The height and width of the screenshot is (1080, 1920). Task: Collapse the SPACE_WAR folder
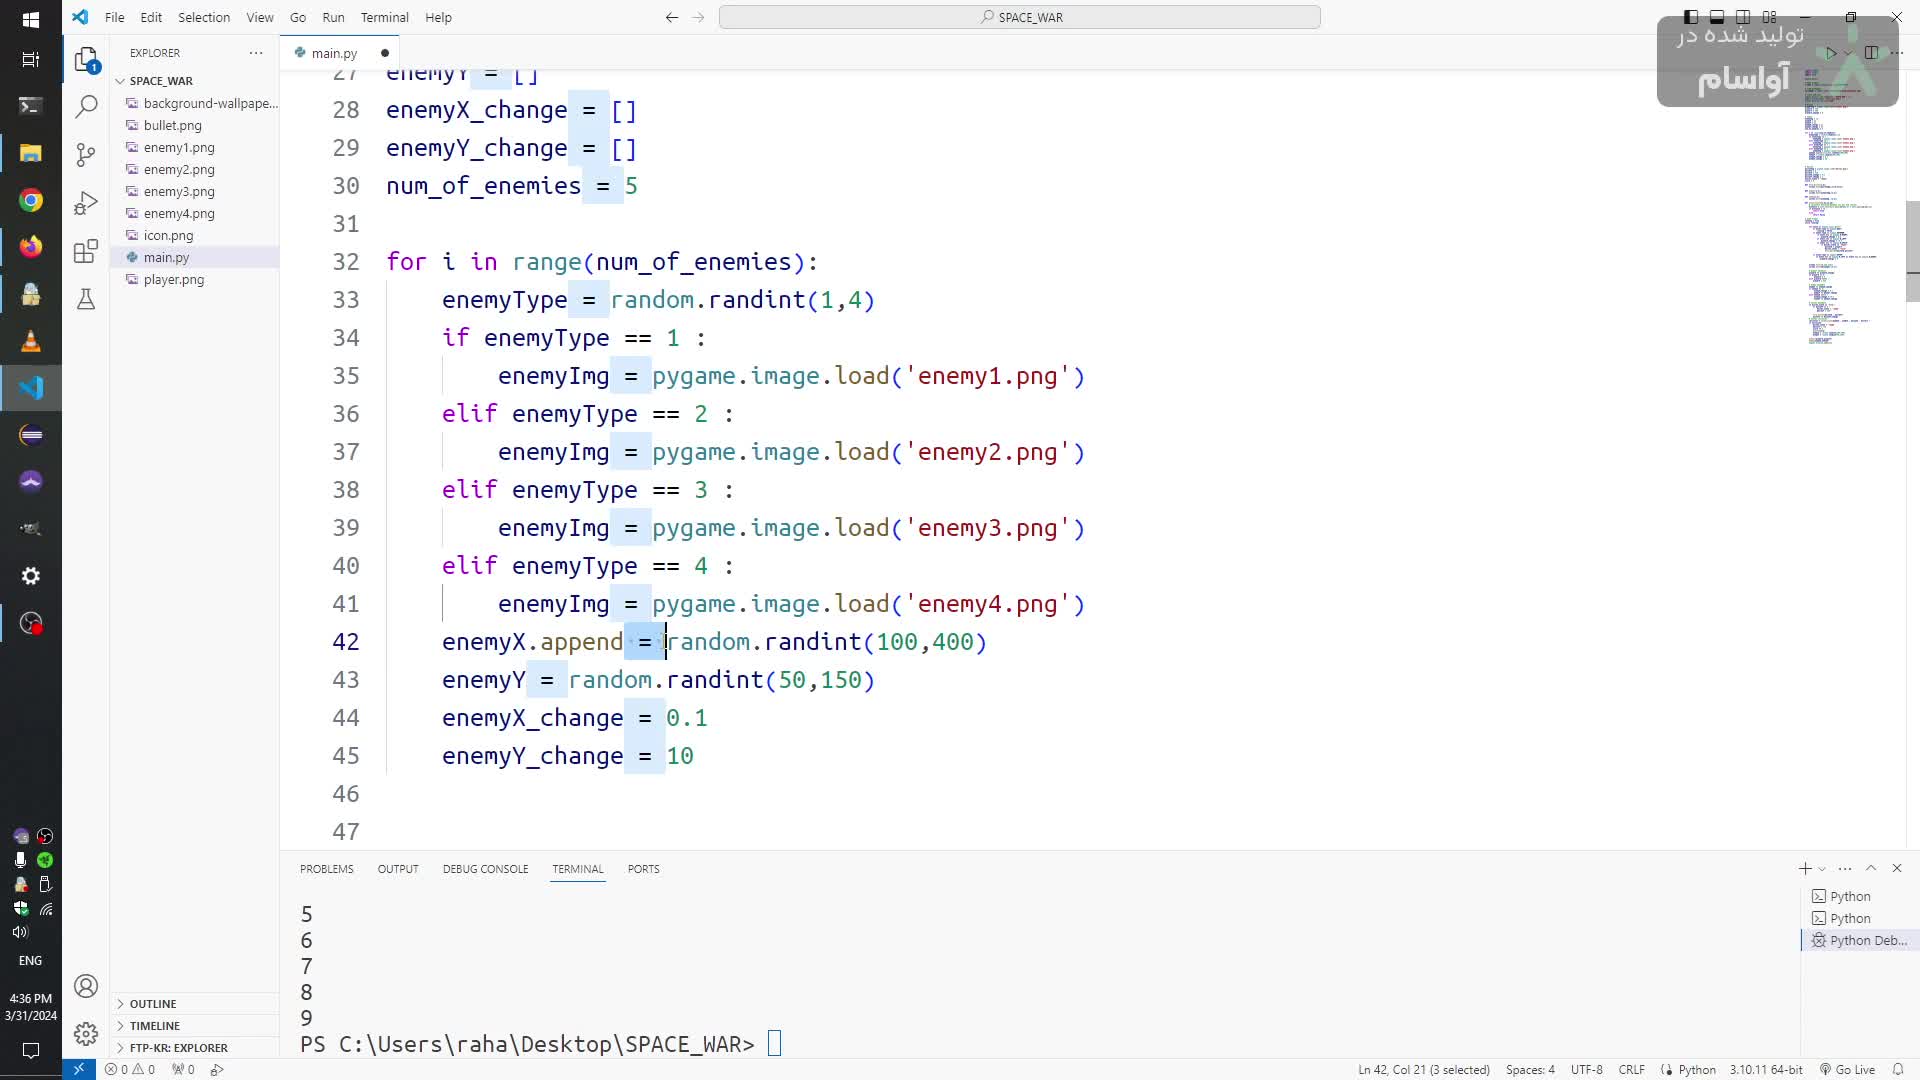160,81
